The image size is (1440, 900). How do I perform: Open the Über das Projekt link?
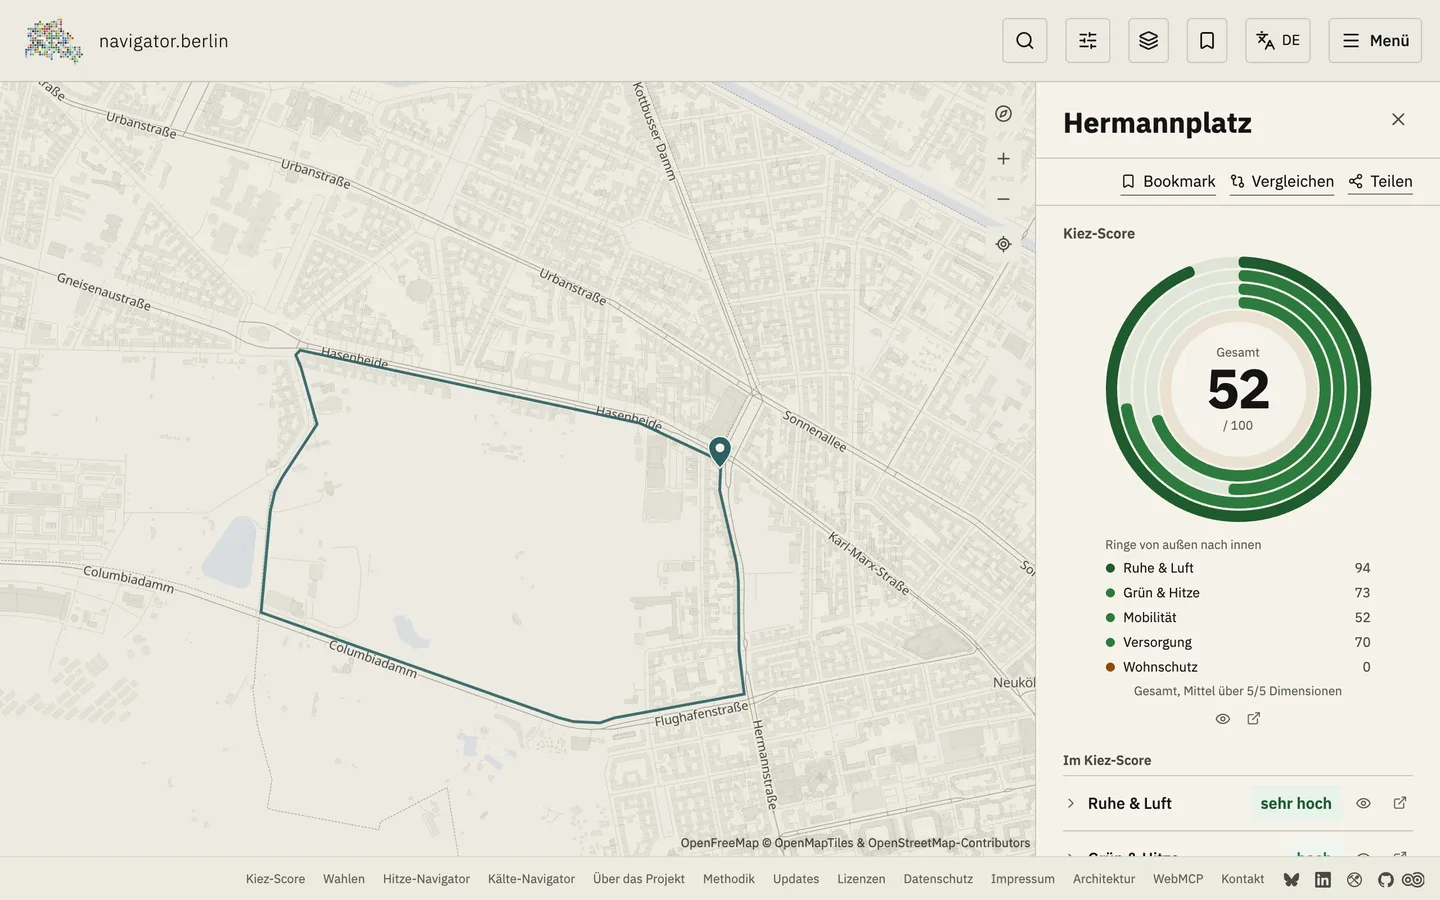639,879
